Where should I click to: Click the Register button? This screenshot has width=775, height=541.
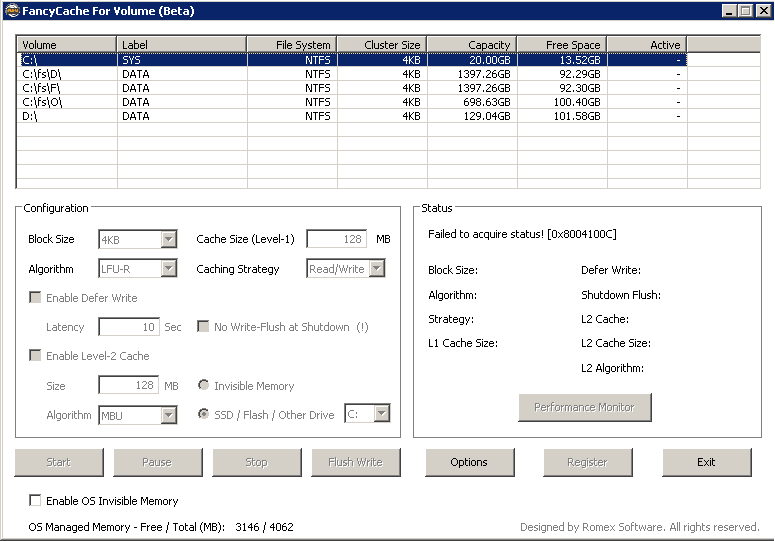pyautogui.click(x=588, y=462)
